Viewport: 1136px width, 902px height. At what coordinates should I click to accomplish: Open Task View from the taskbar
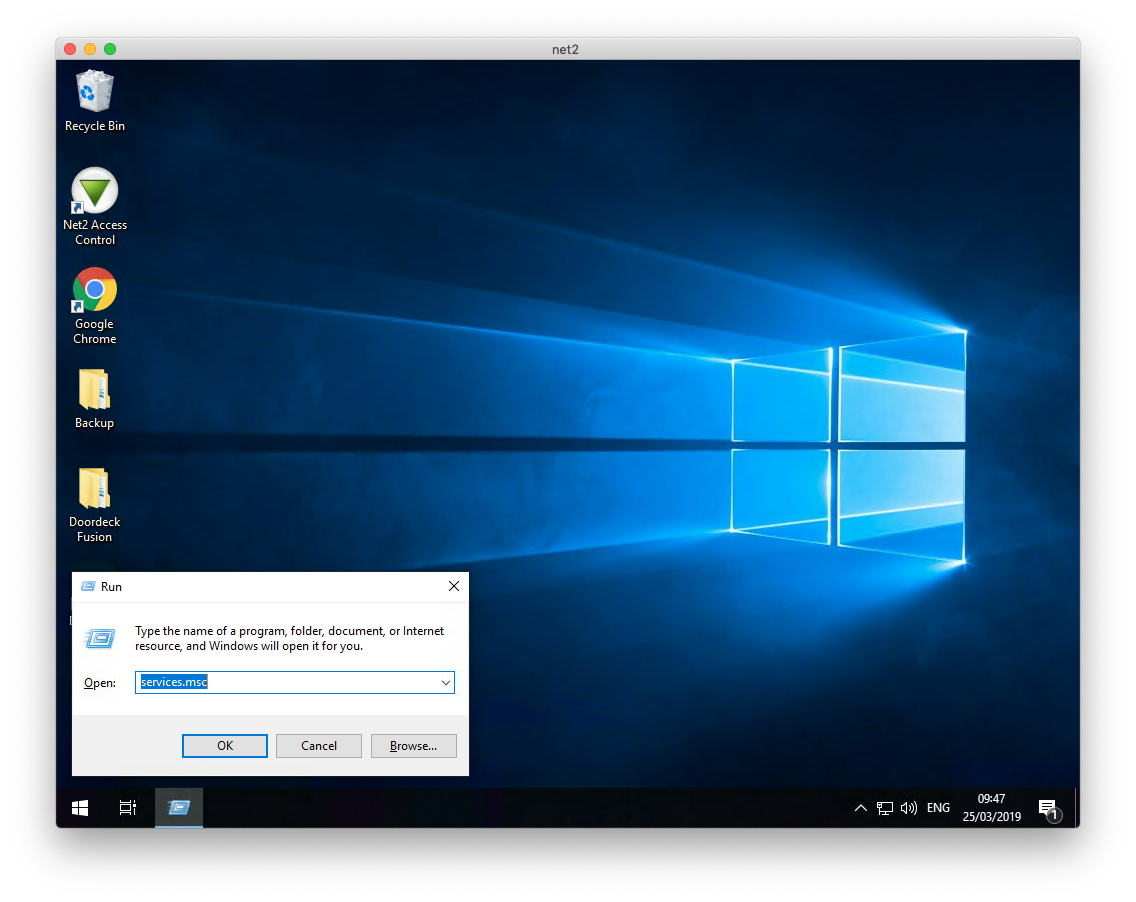(127, 807)
